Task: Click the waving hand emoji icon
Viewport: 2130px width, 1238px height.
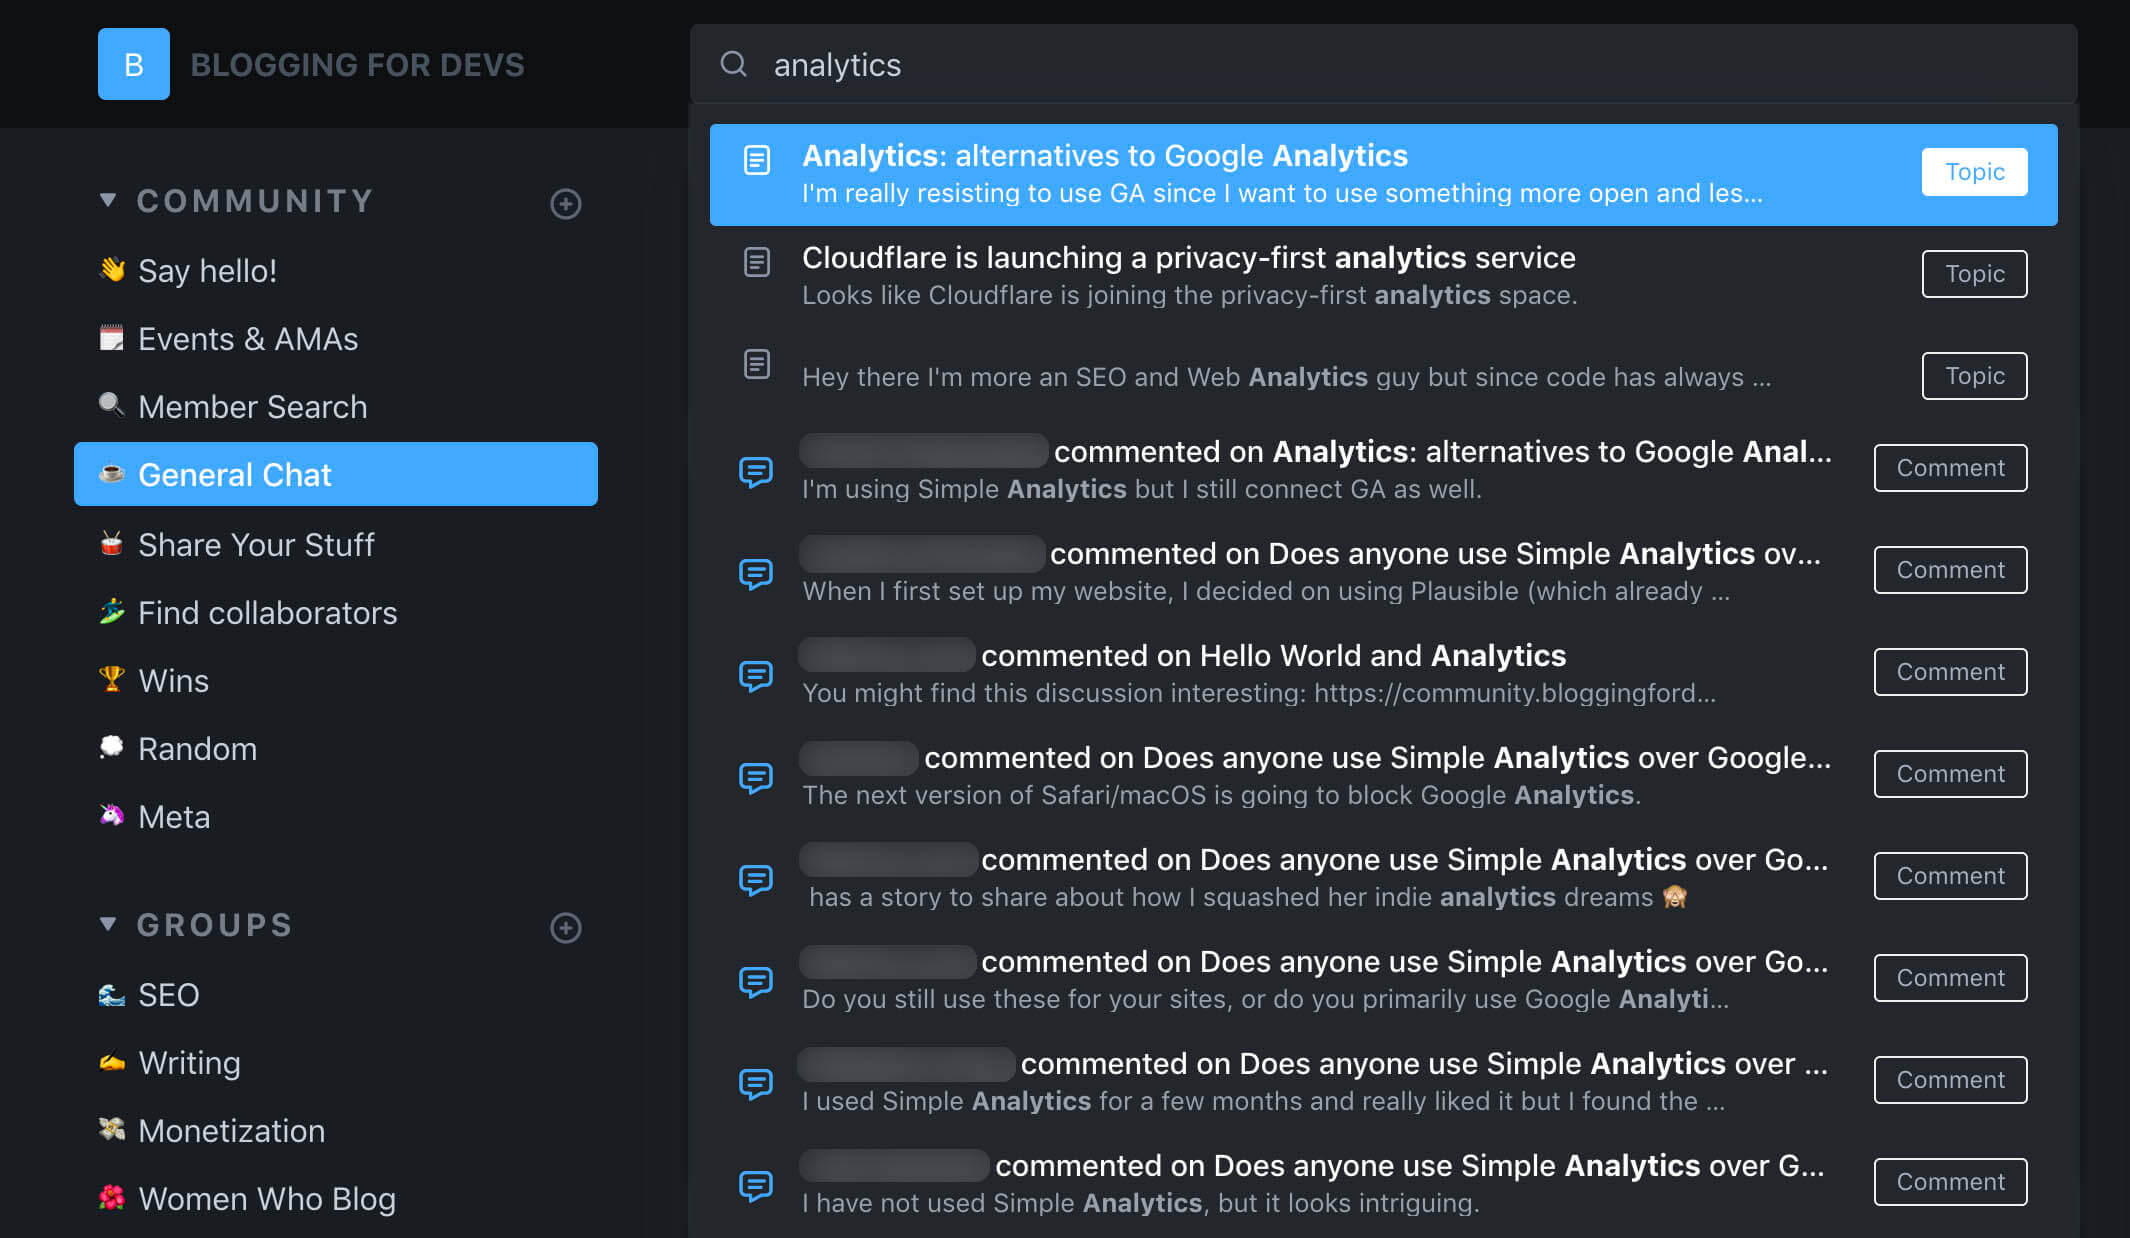Action: click(112, 269)
